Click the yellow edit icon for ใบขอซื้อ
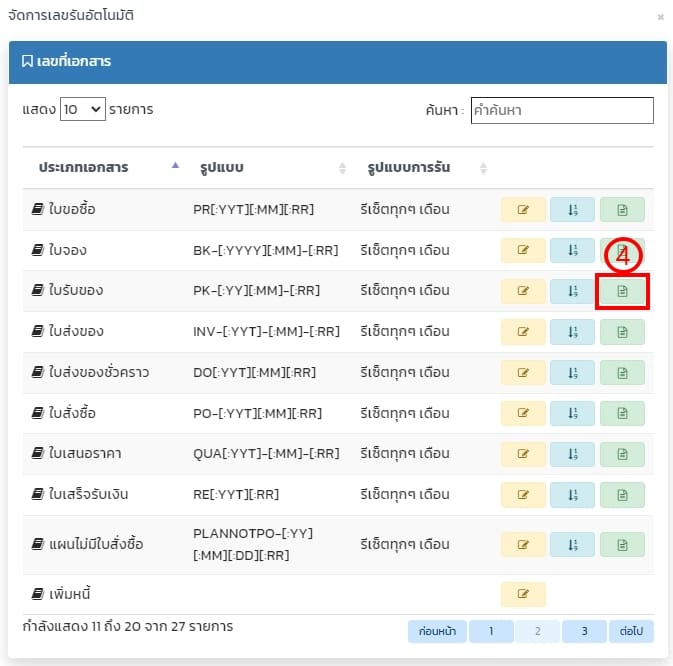673x666 pixels. 523,210
